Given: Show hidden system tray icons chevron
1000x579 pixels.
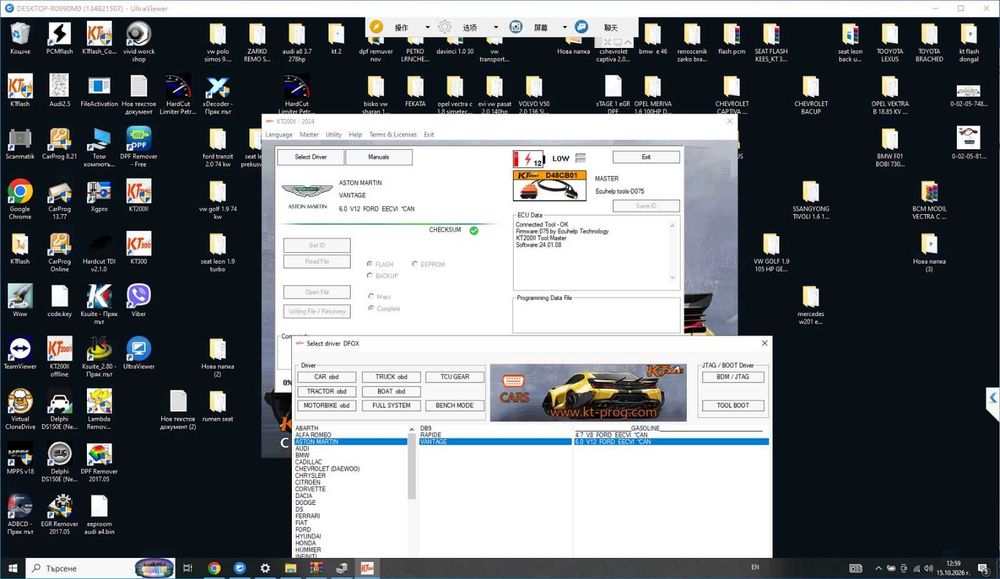Looking at the screenshot, I should [x=878, y=568].
